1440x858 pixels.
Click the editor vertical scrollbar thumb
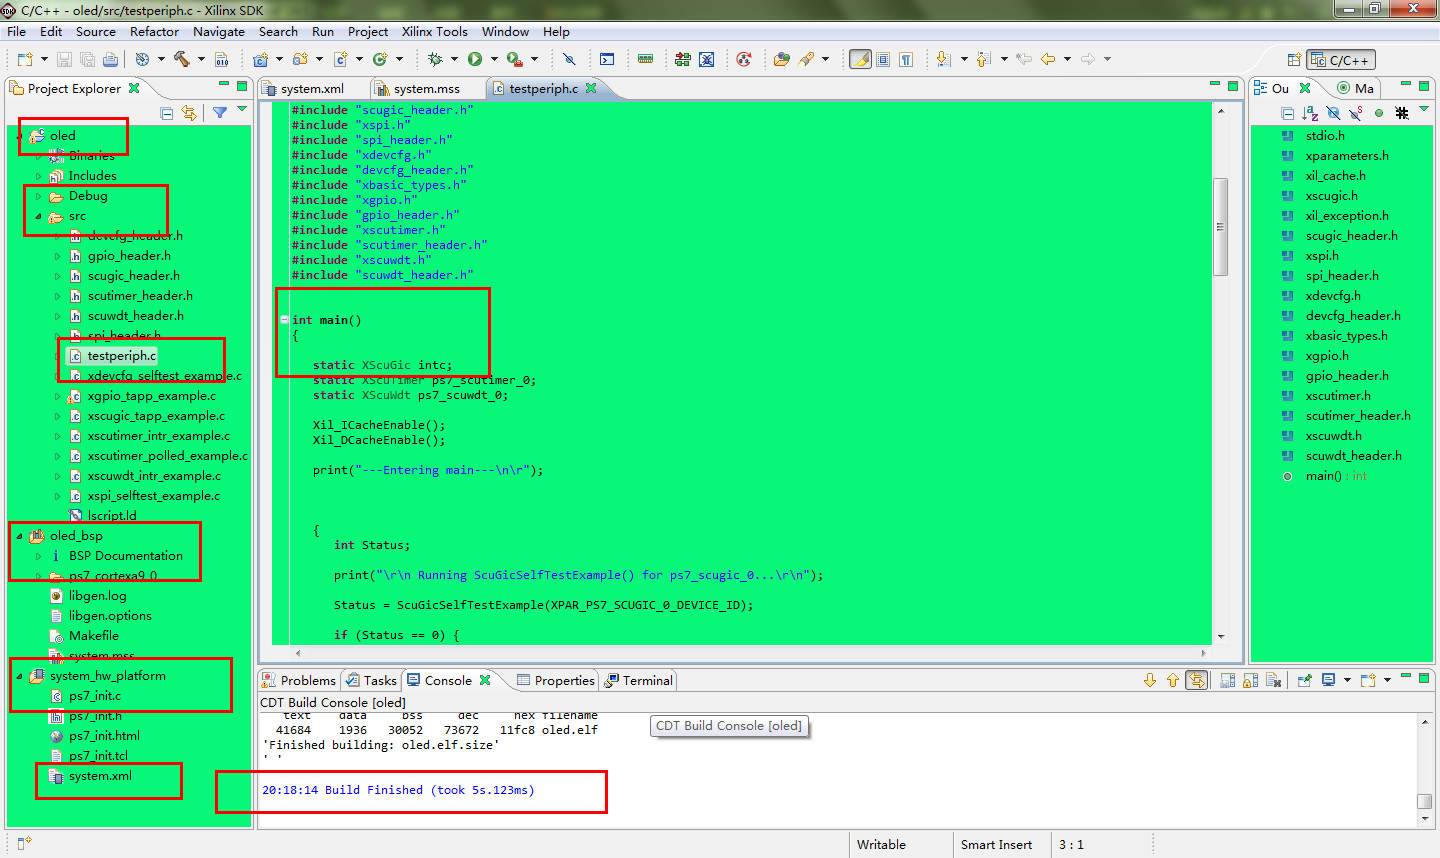pos(1220,226)
